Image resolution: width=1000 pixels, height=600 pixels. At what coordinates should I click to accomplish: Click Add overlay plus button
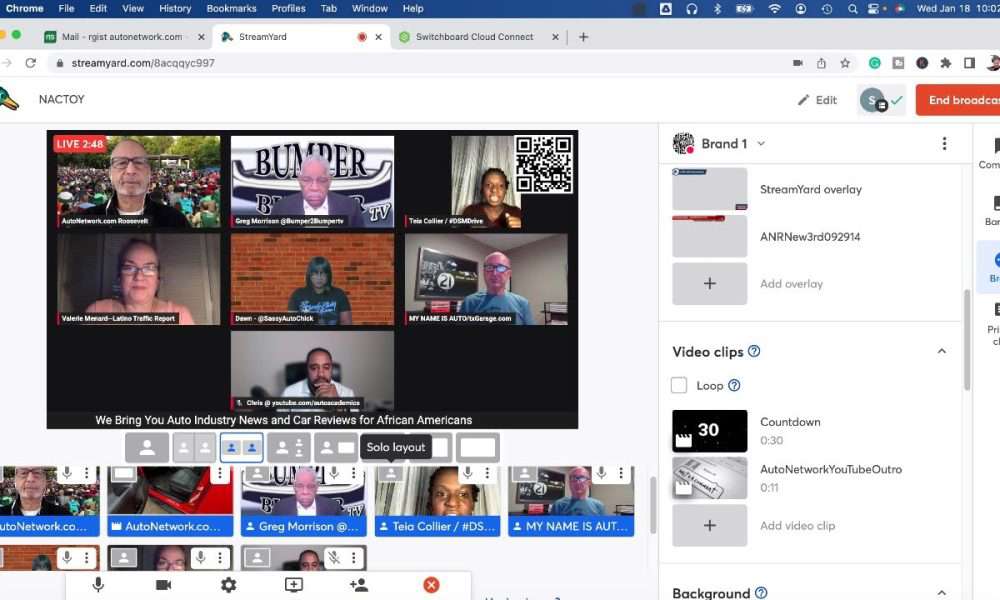coord(709,284)
